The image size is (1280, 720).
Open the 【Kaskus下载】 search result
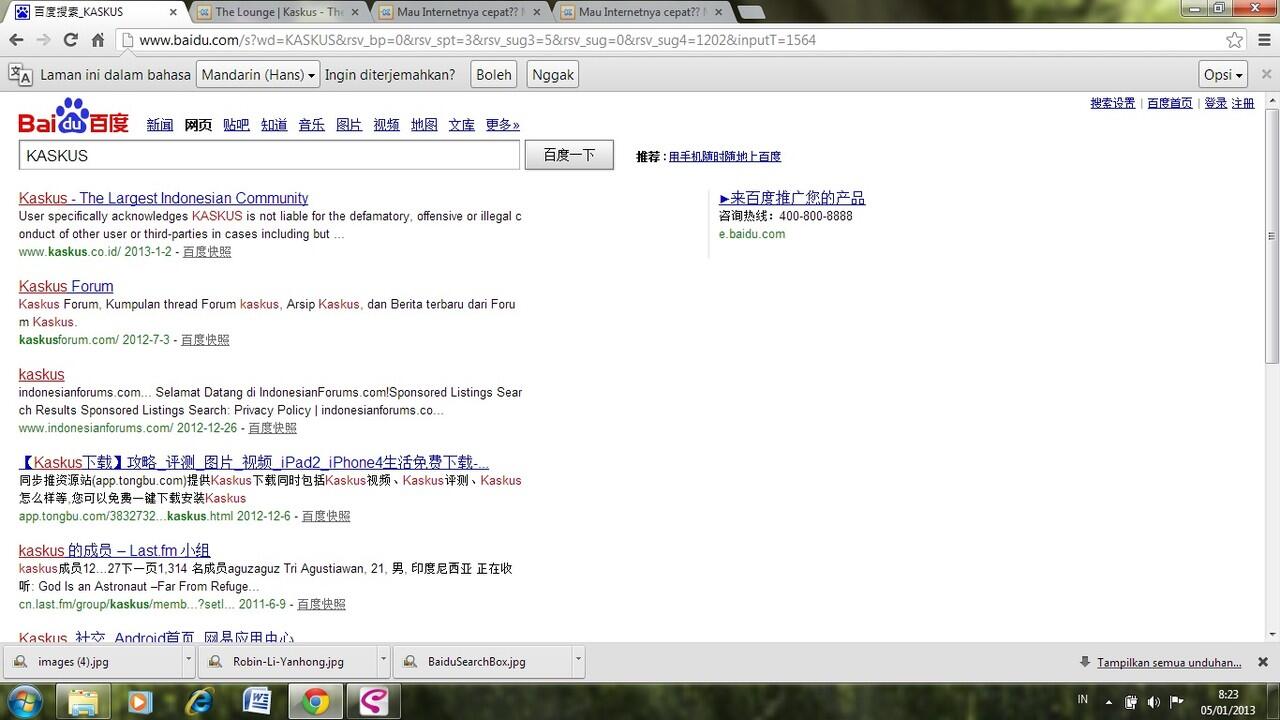[x=254, y=462]
